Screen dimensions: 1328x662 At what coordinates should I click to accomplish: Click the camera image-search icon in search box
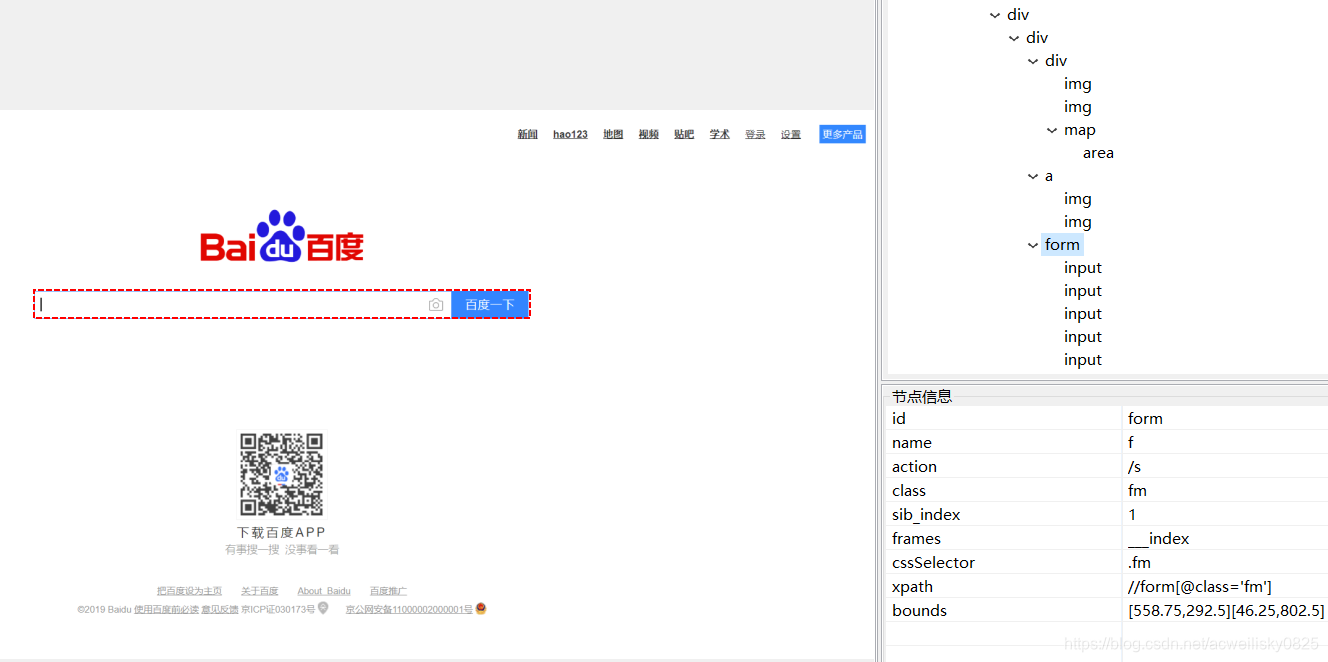[x=436, y=305]
